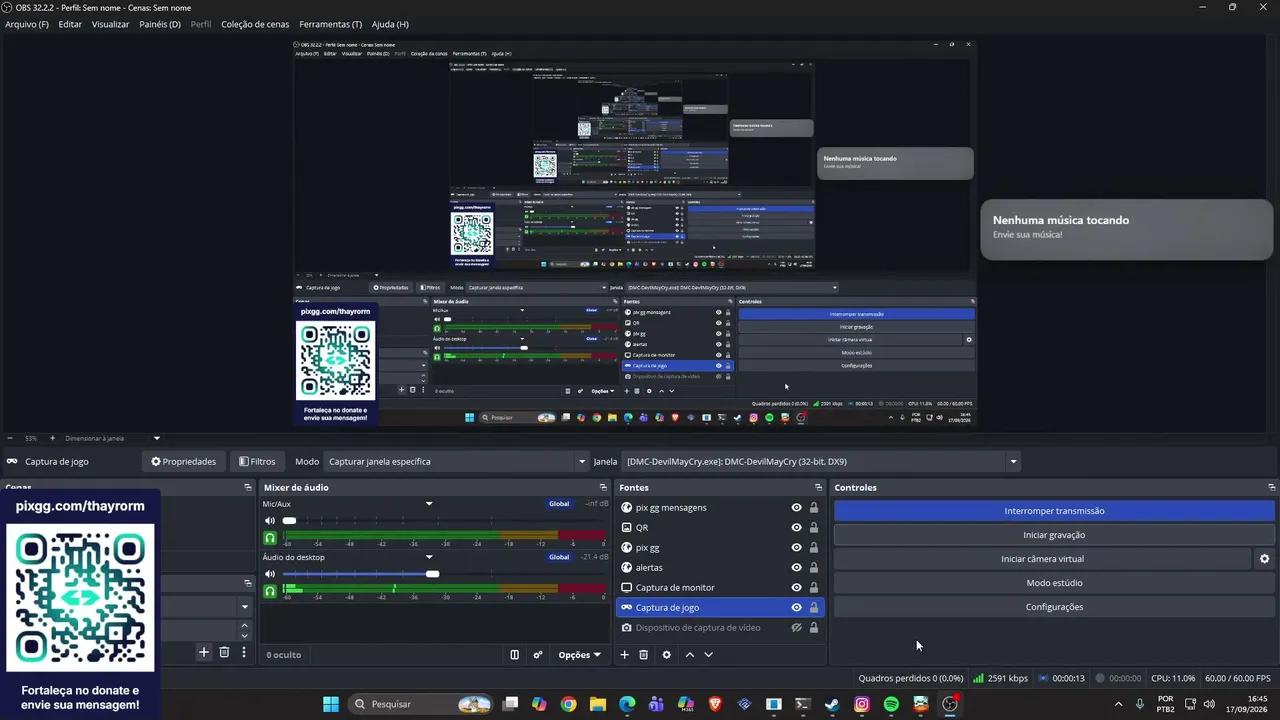Open Steam from the taskbar
Viewport: 1280px width, 720px height.
(832, 704)
